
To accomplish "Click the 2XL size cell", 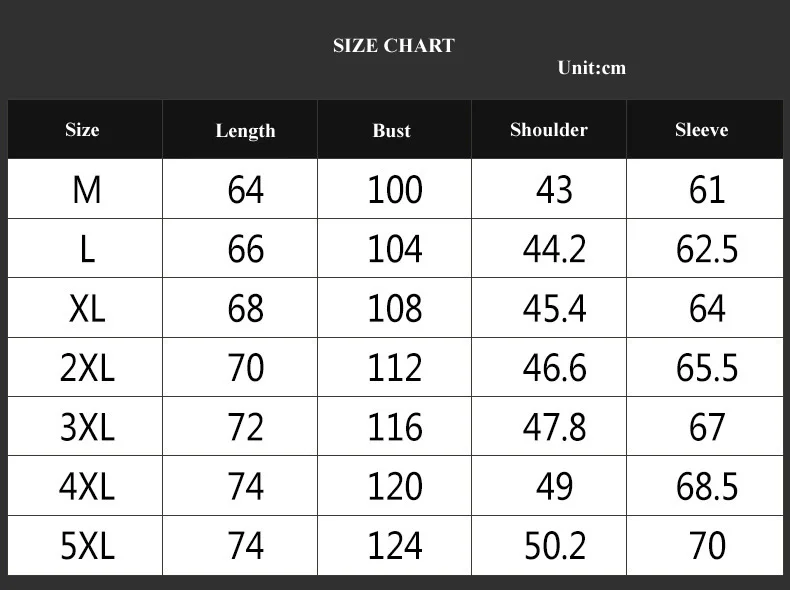I will tap(87, 368).
